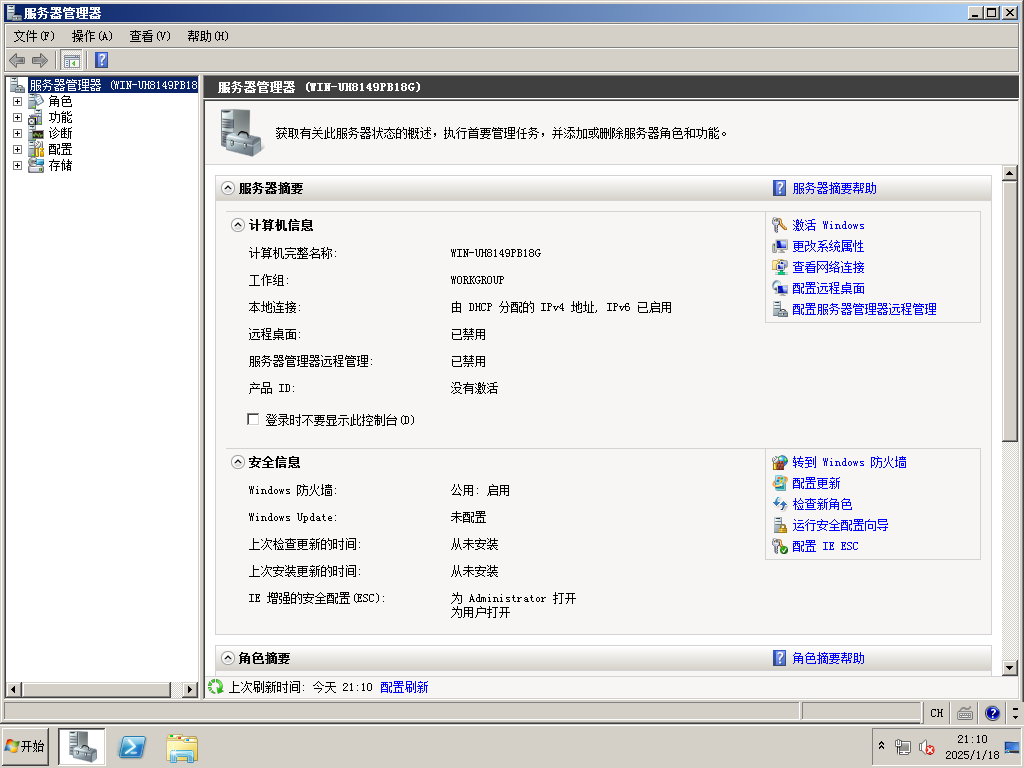
Task: Click the key icon next to 激活 Windows
Action: pyautogui.click(x=779, y=225)
